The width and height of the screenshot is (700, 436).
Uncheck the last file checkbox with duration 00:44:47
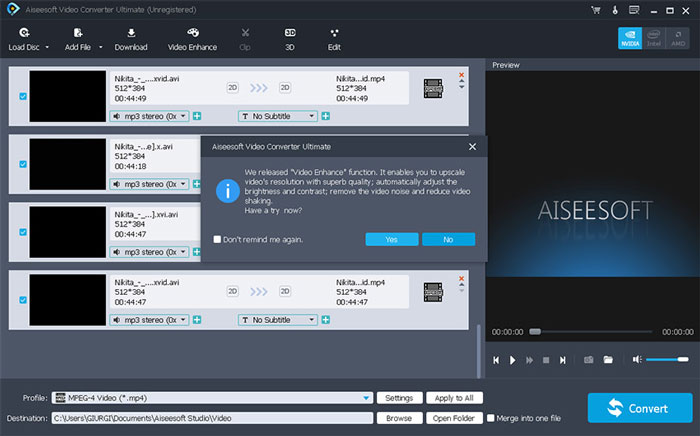pos(23,300)
